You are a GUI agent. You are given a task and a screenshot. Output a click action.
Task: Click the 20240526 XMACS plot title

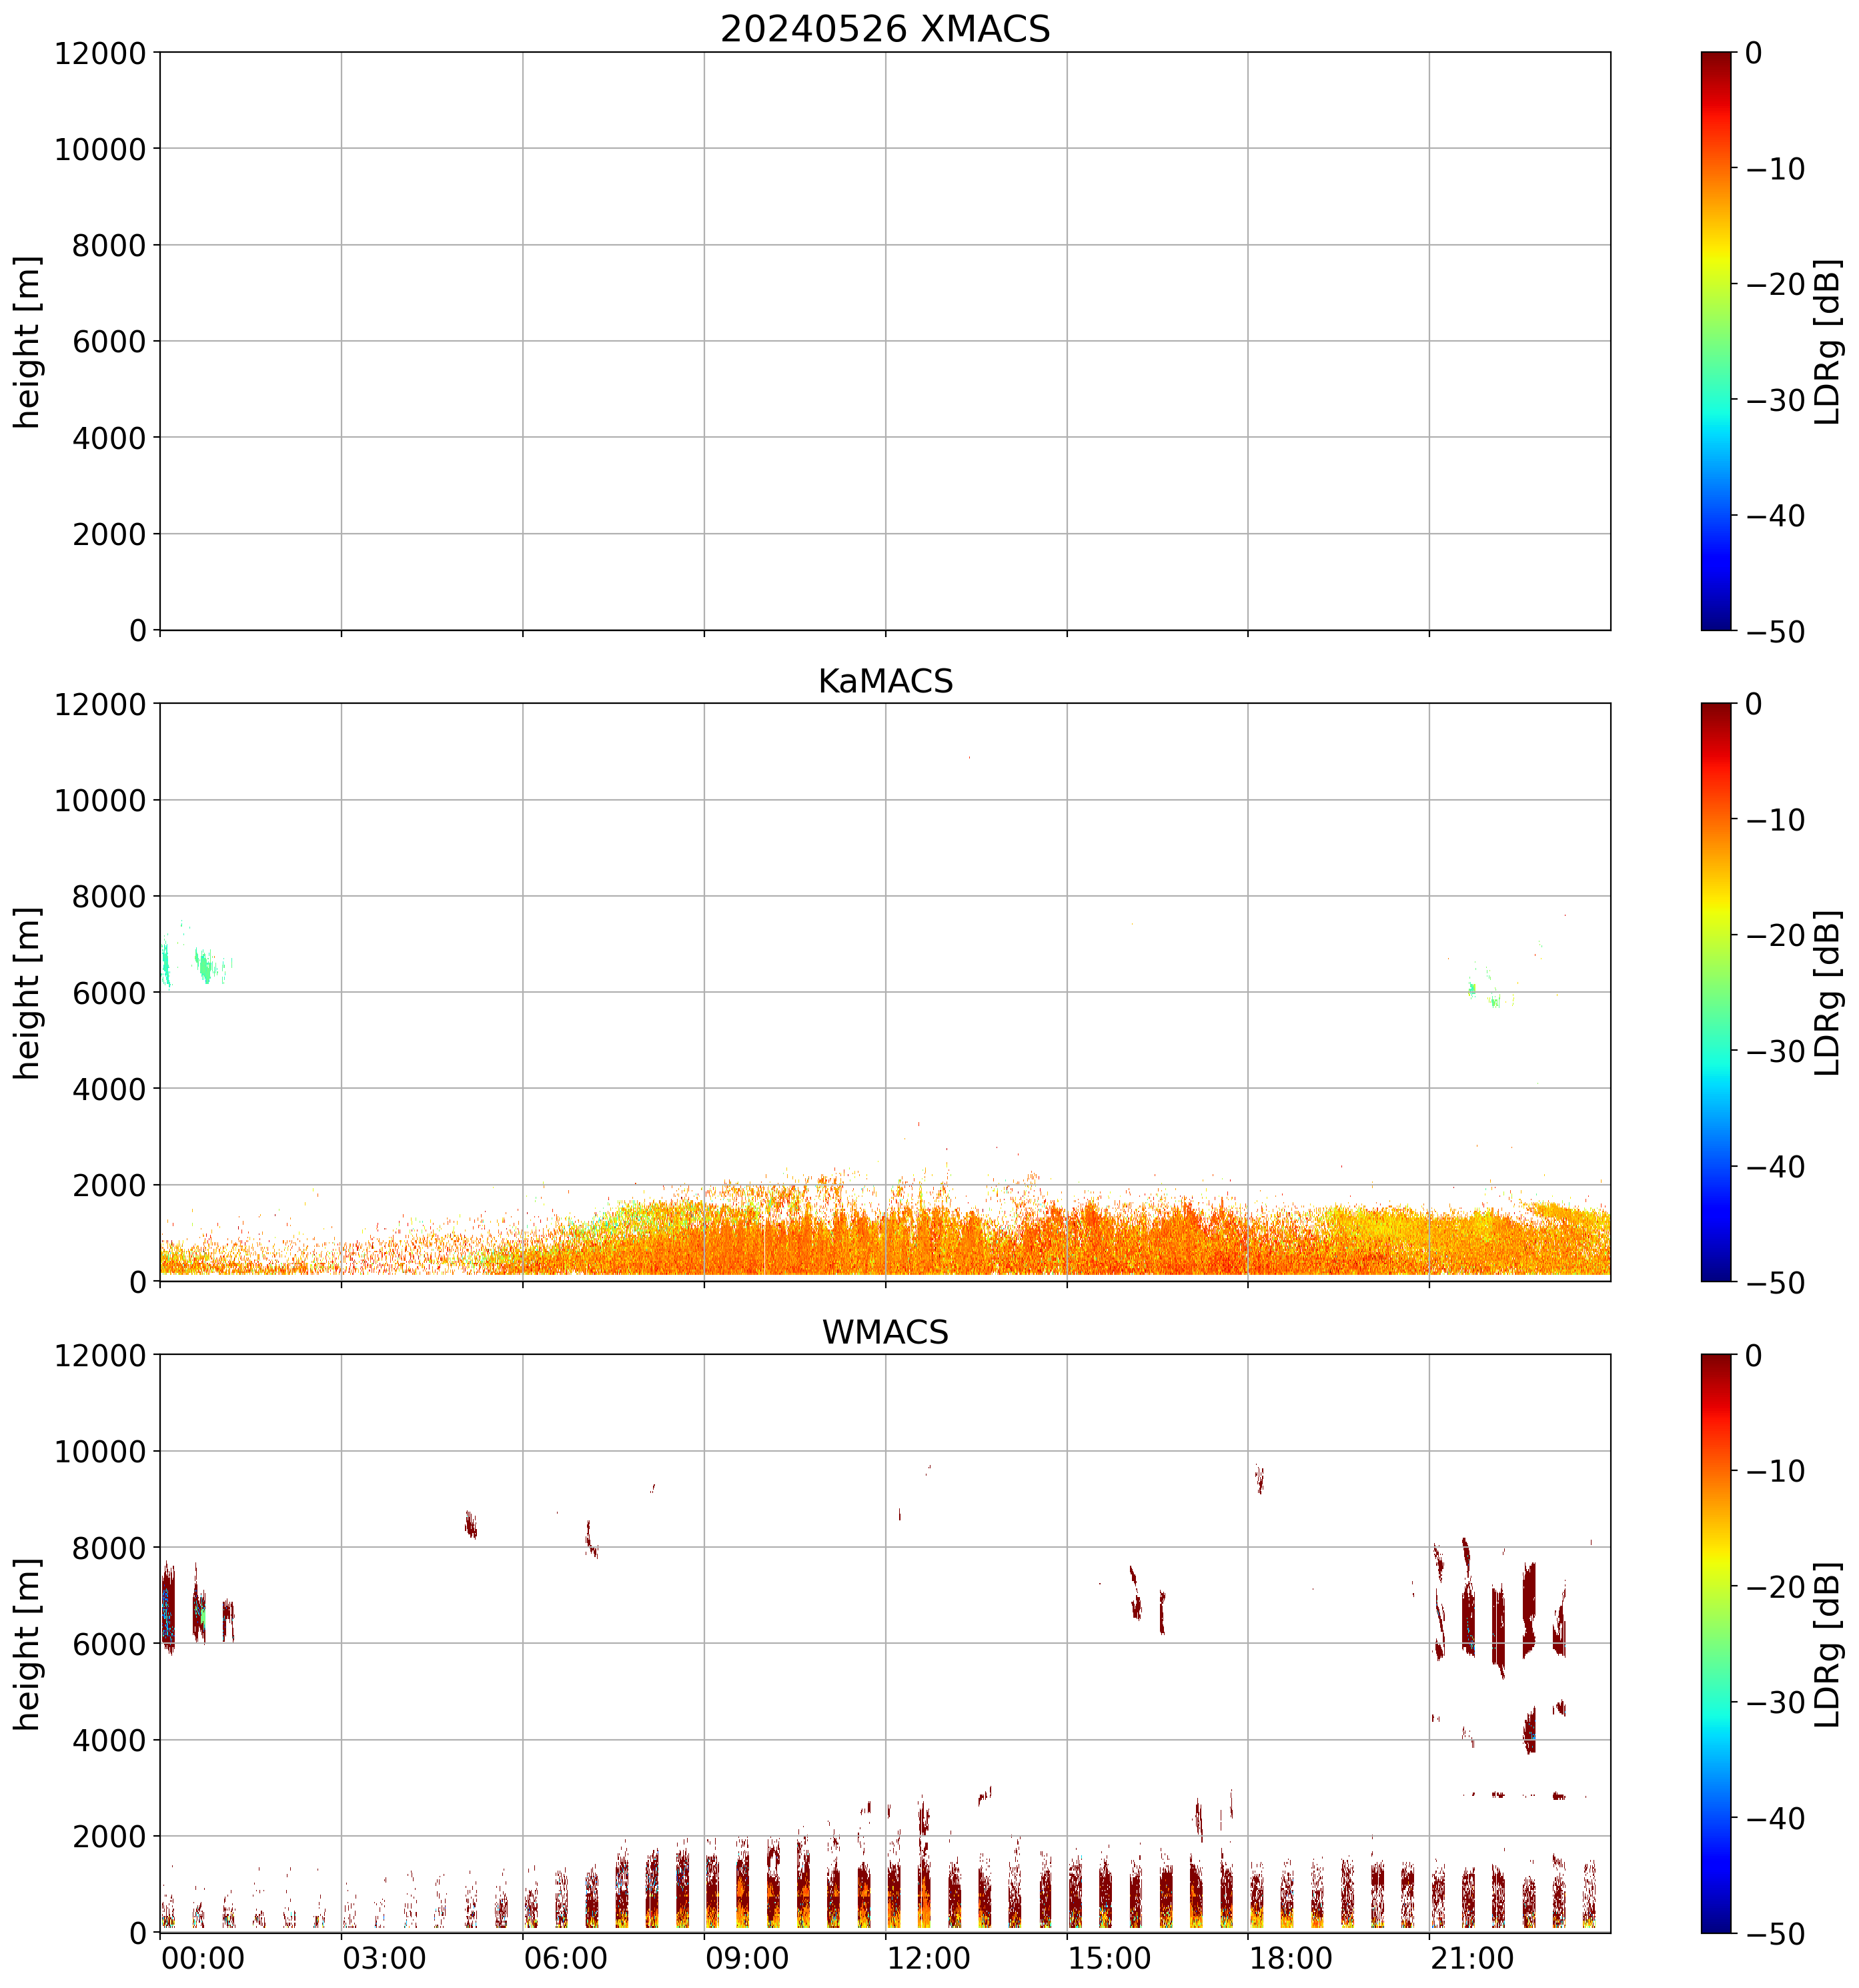pyautogui.click(x=885, y=29)
